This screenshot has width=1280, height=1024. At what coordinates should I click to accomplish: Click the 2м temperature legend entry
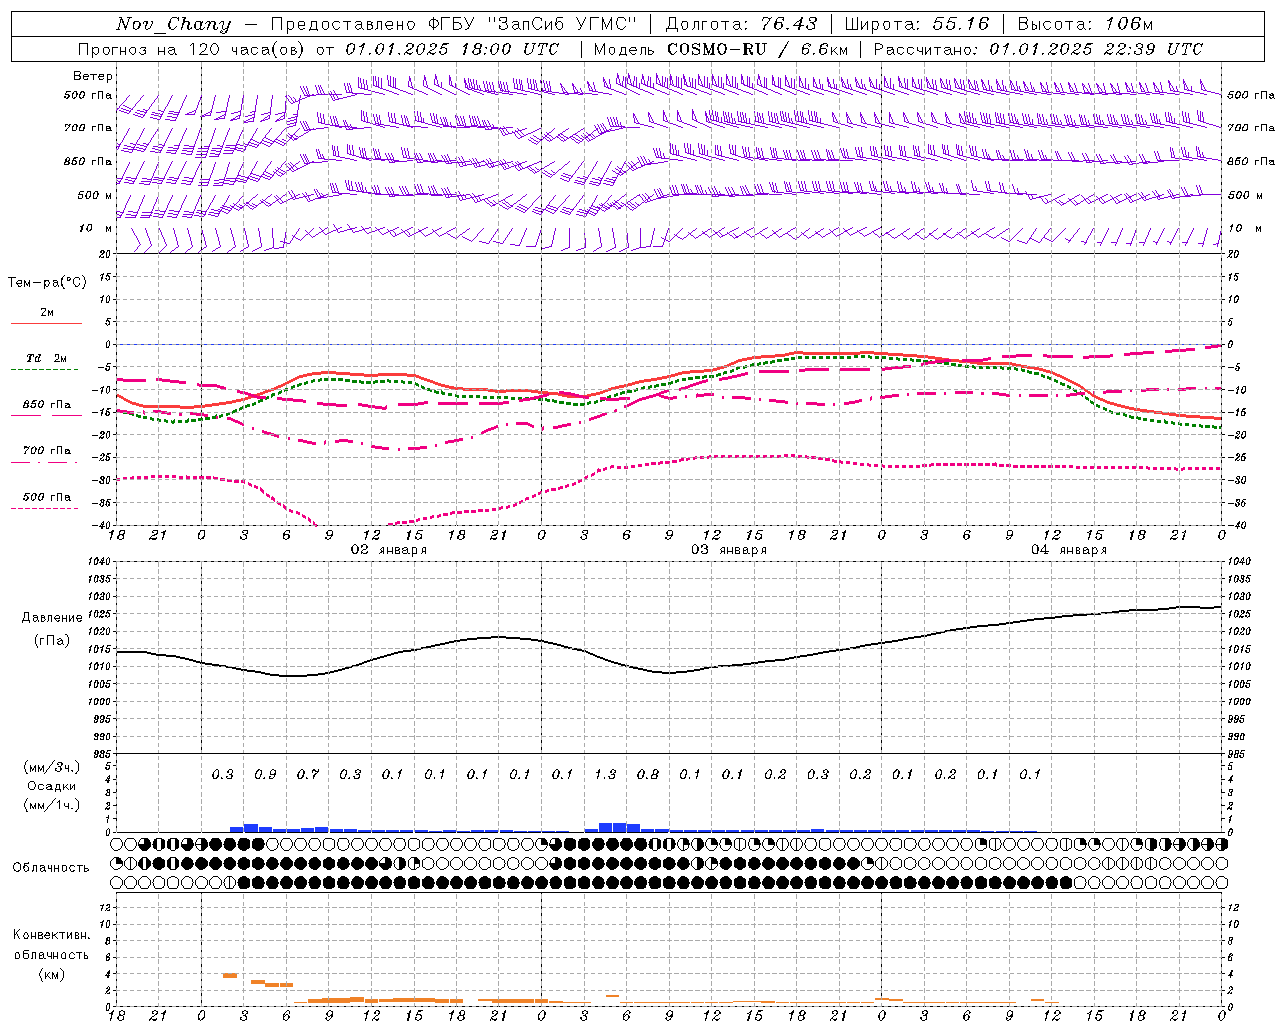[x=47, y=312]
